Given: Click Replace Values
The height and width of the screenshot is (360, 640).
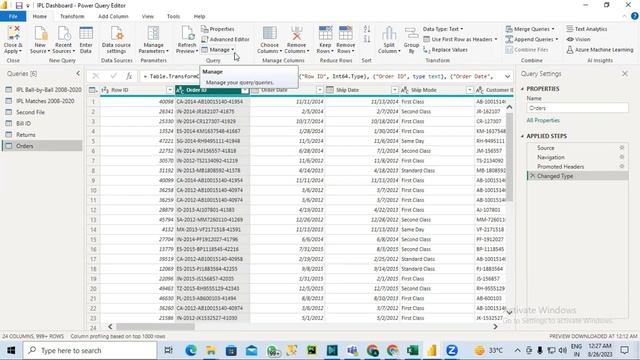Looking at the screenshot, I should (446, 49).
